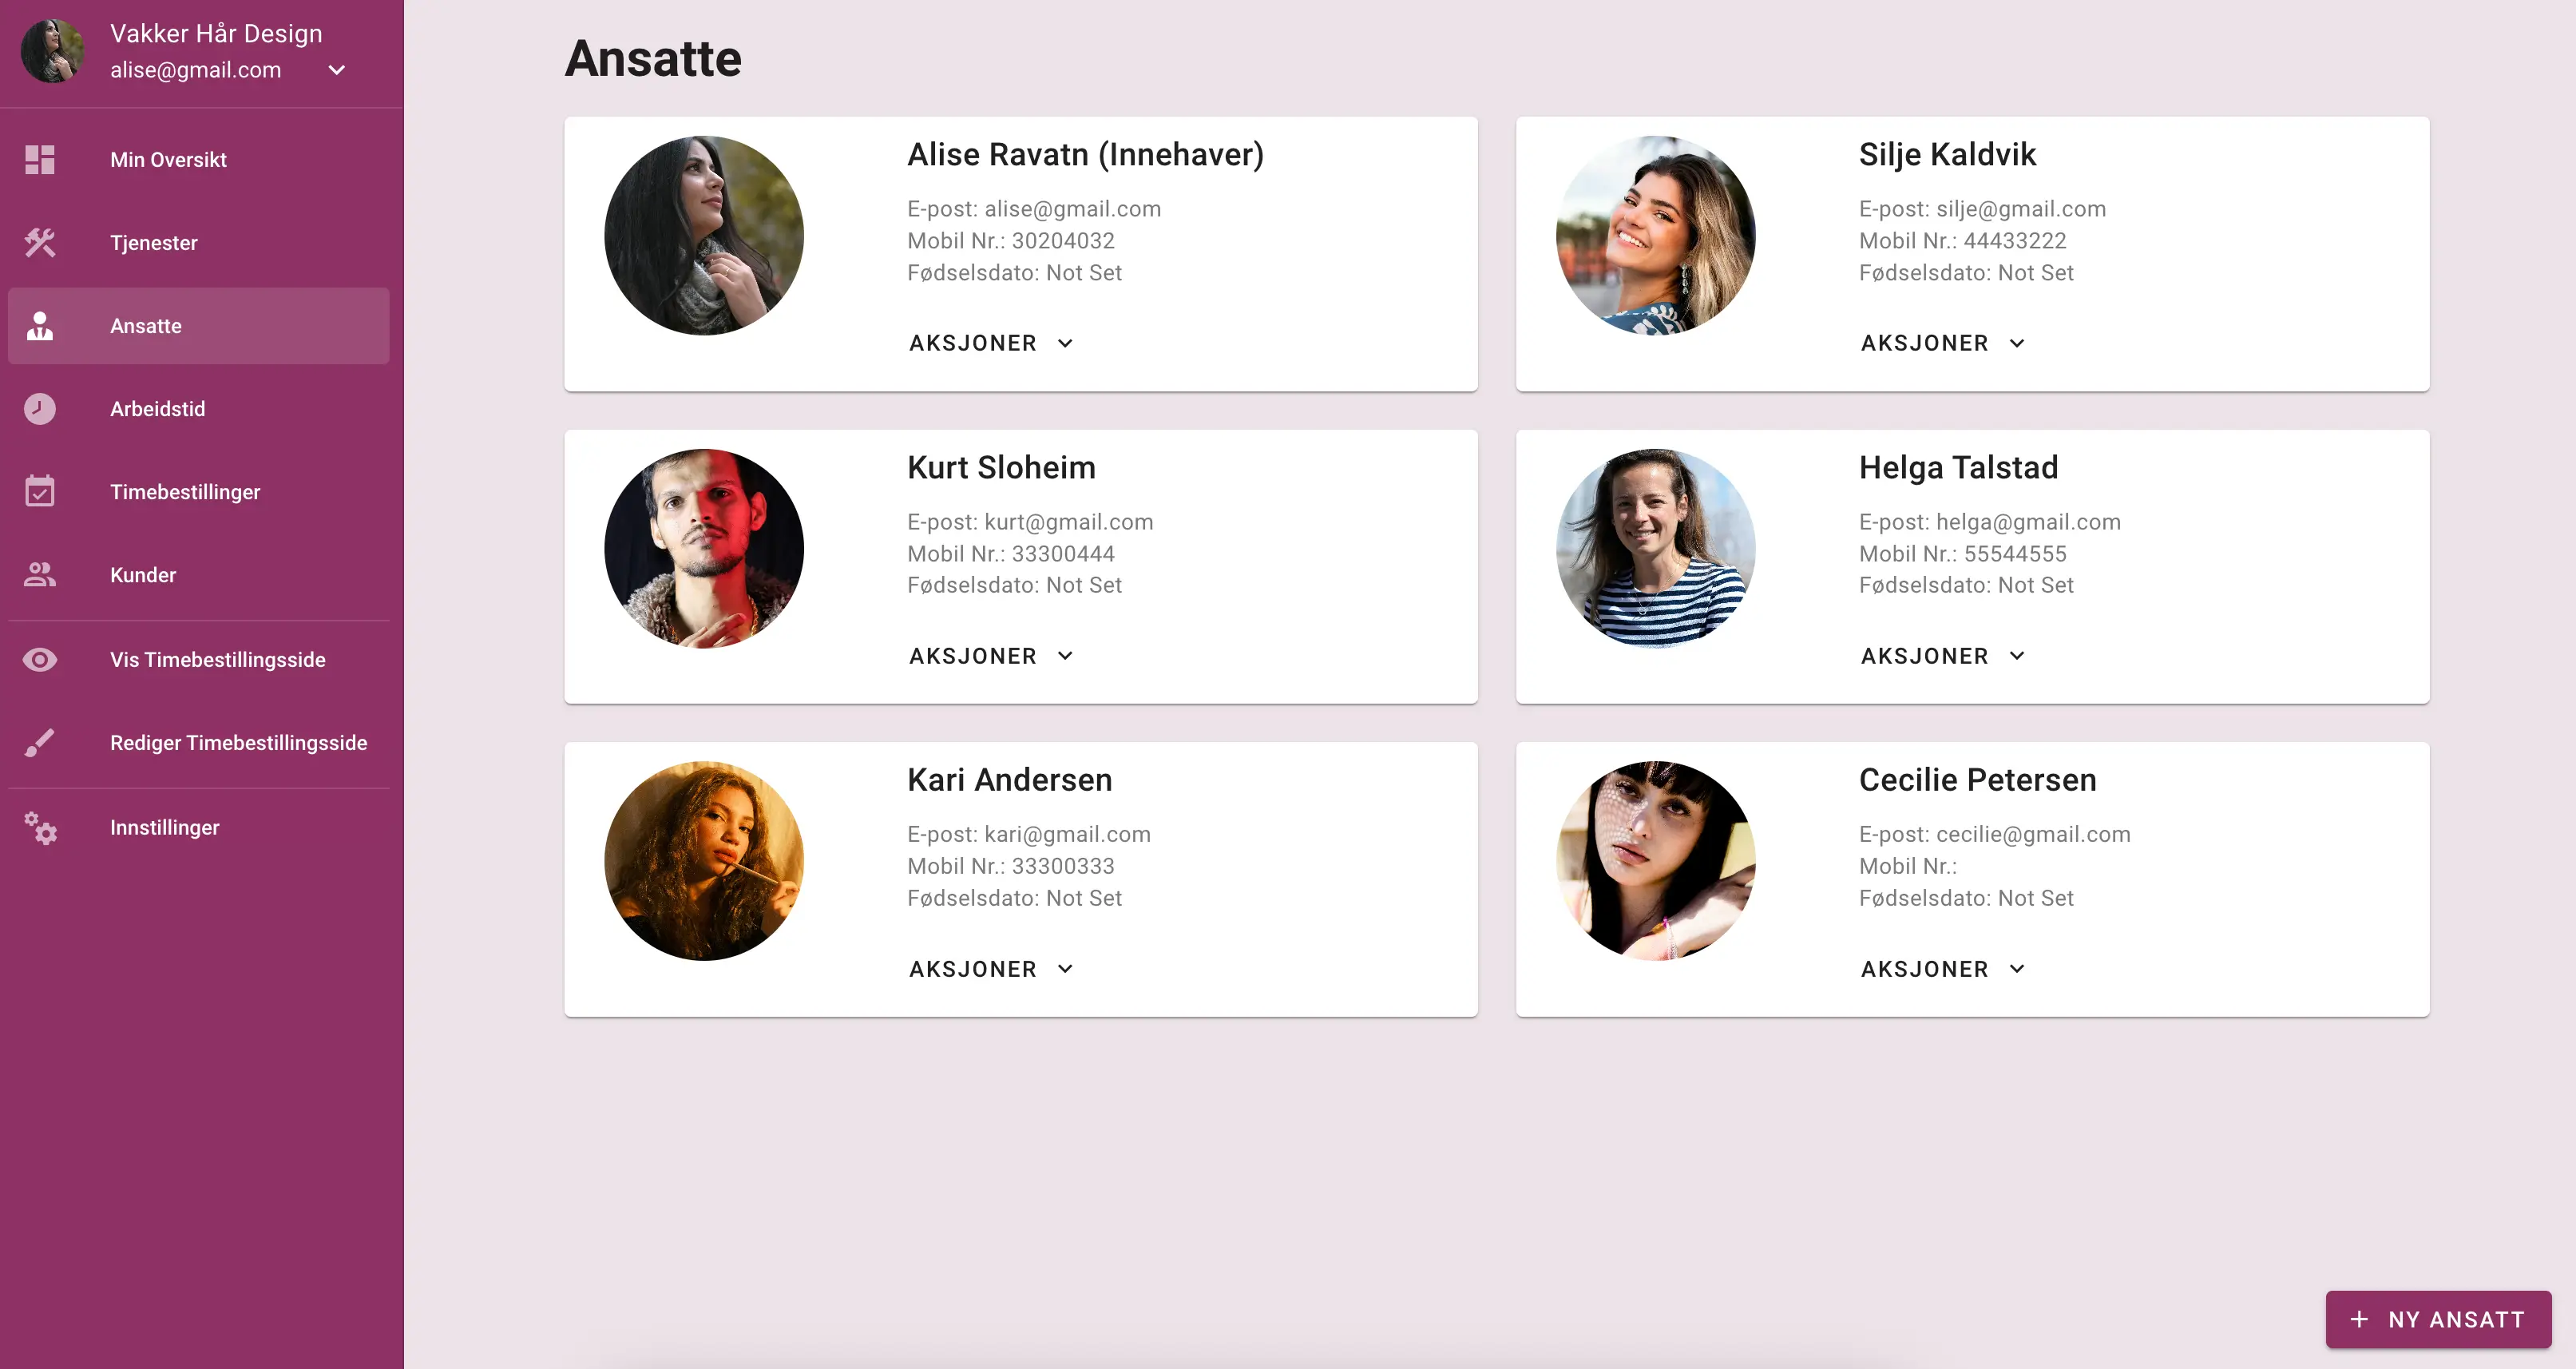Click the gears icon for Innstillinger
This screenshot has height=1369, width=2576.
pyautogui.click(x=40, y=828)
